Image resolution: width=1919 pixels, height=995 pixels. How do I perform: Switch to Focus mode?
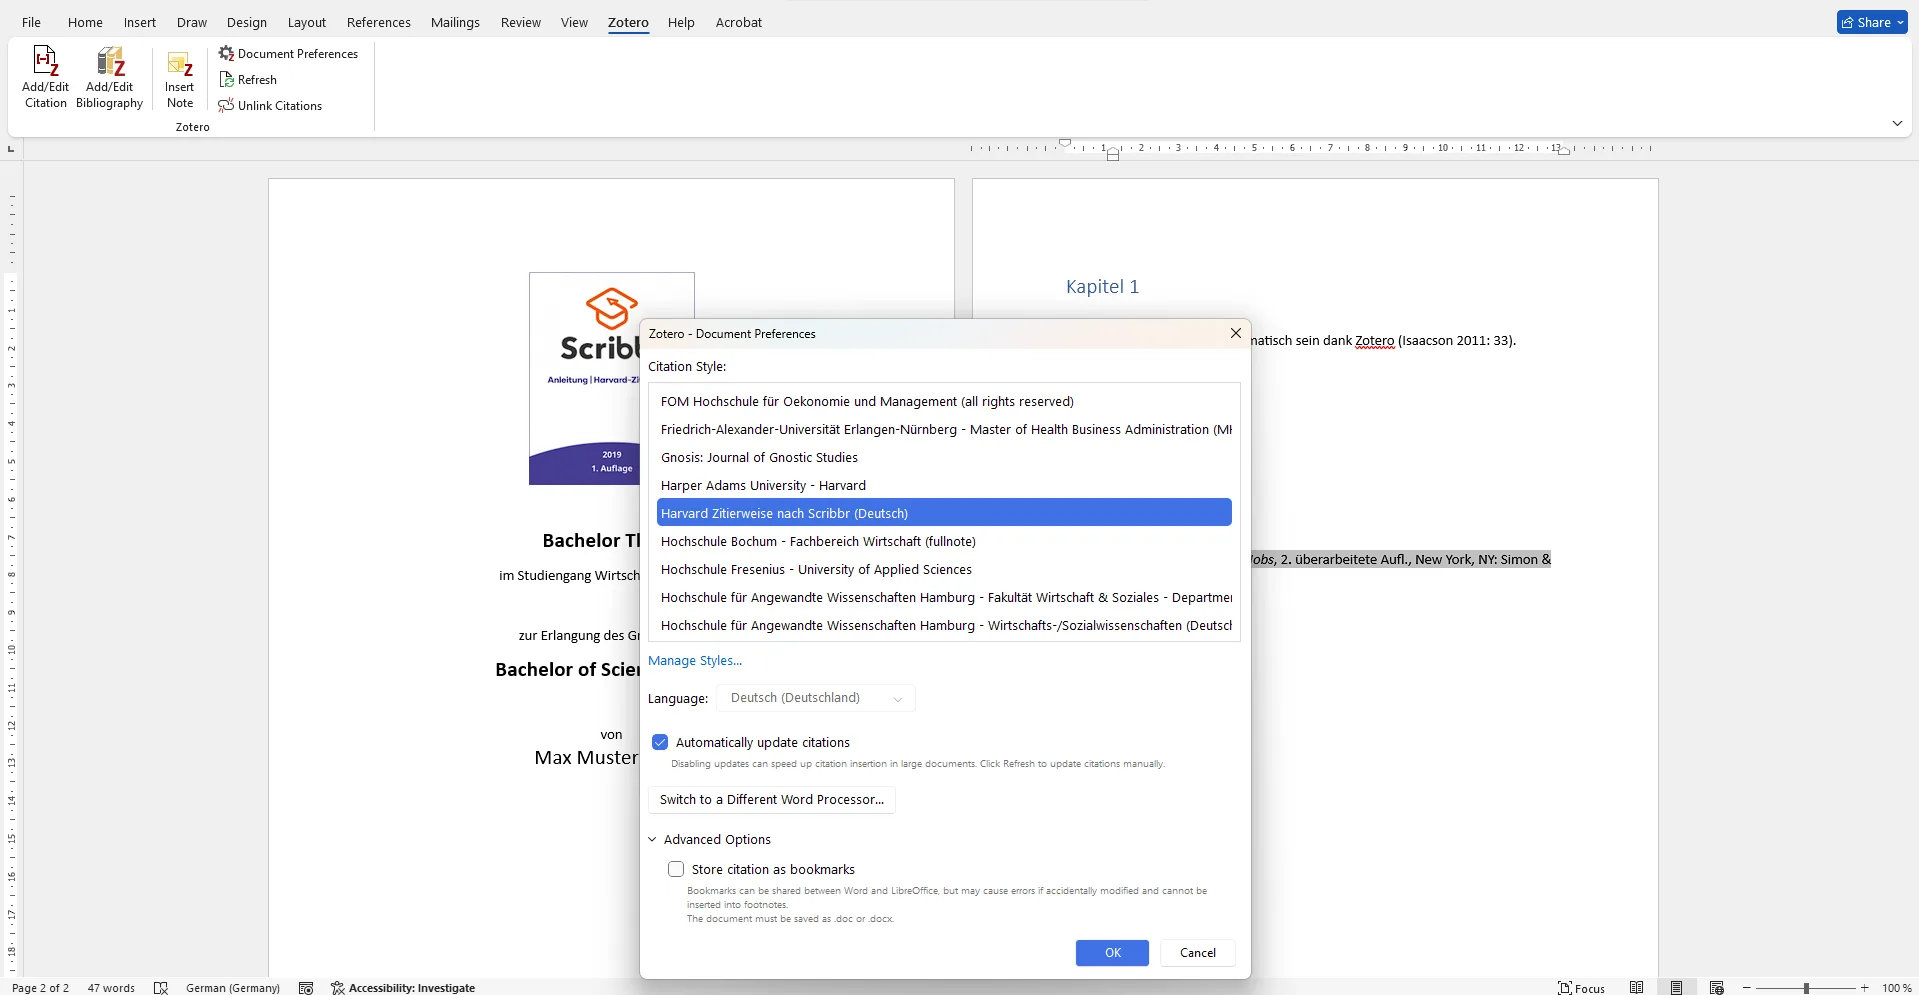[1581, 988]
